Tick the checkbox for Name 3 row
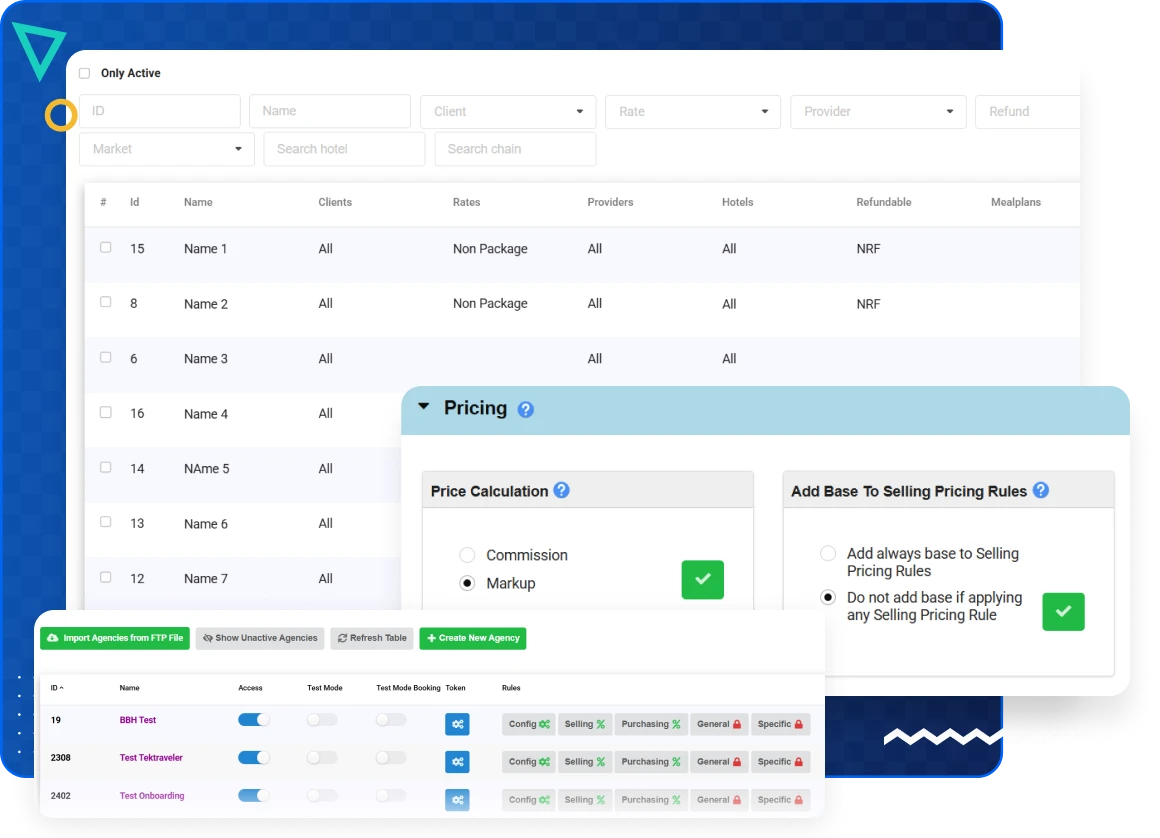This screenshot has height=838, width=1160. pyautogui.click(x=106, y=357)
